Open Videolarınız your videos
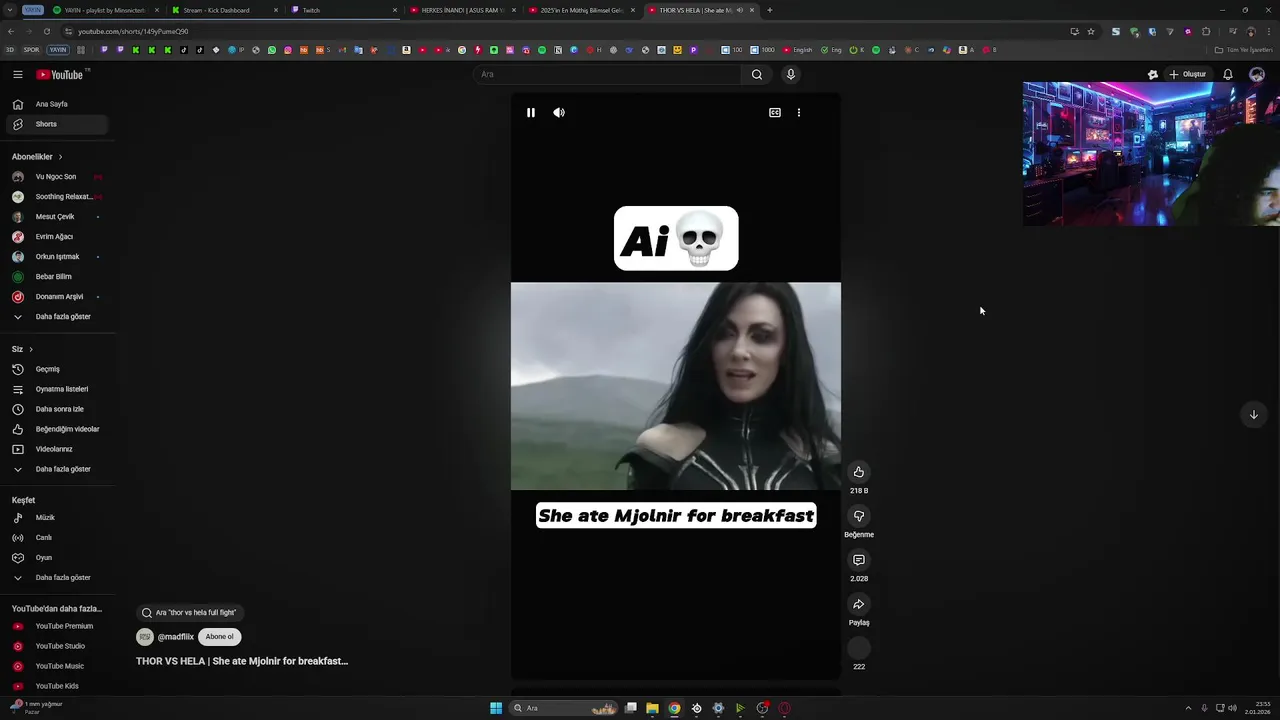 57,449
